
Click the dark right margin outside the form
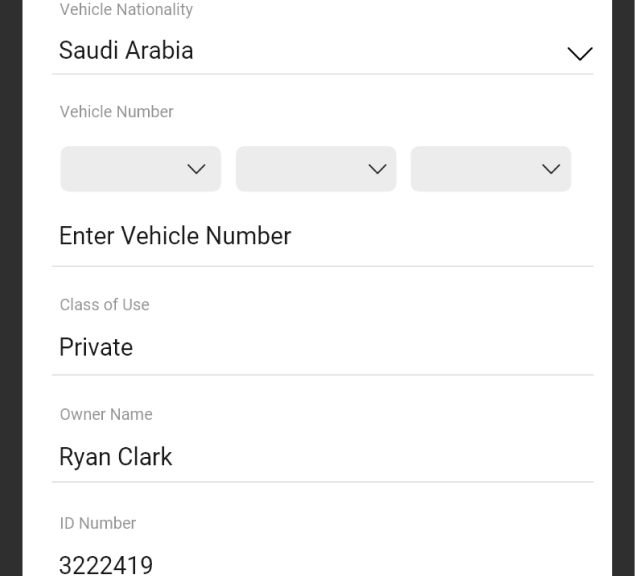click(x=624, y=288)
